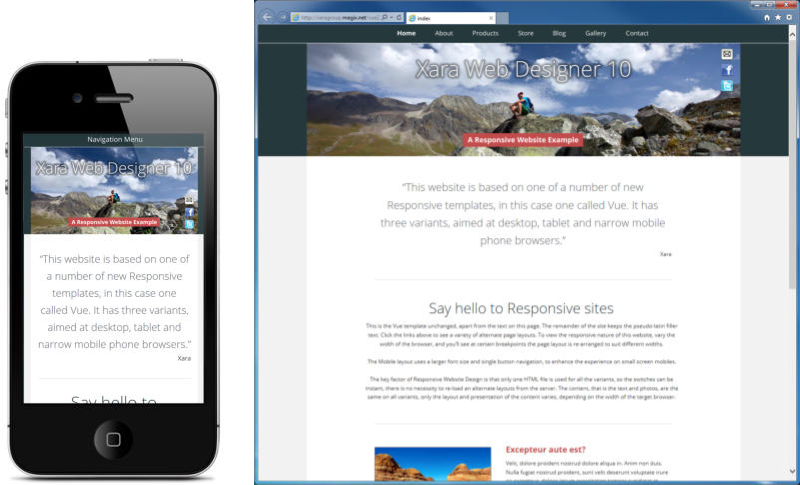The width and height of the screenshot is (800, 485).
Task: Select the index browser tab
Action: coord(451,18)
